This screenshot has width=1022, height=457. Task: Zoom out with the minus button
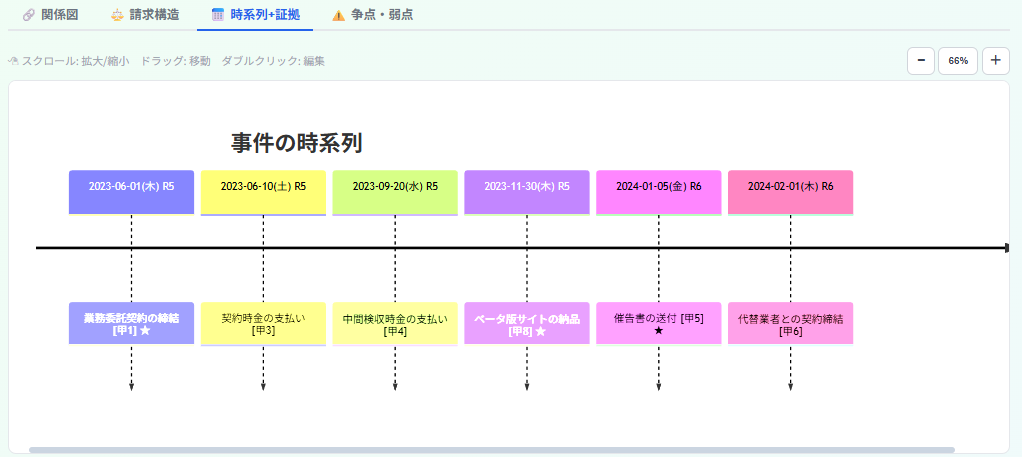pyautogui.click(x=921, y=61)
